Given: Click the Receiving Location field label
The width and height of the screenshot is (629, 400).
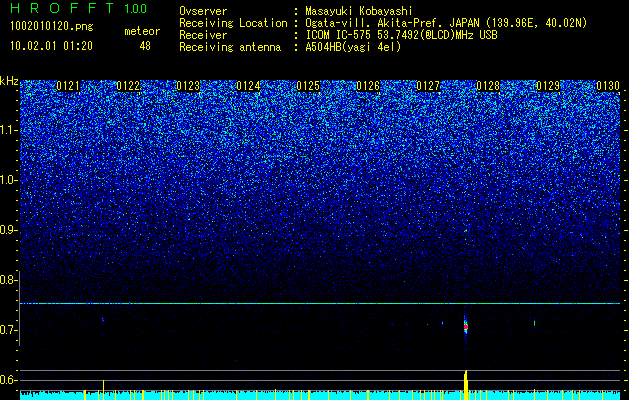Looking at the screenshot, I should [233, 23].
